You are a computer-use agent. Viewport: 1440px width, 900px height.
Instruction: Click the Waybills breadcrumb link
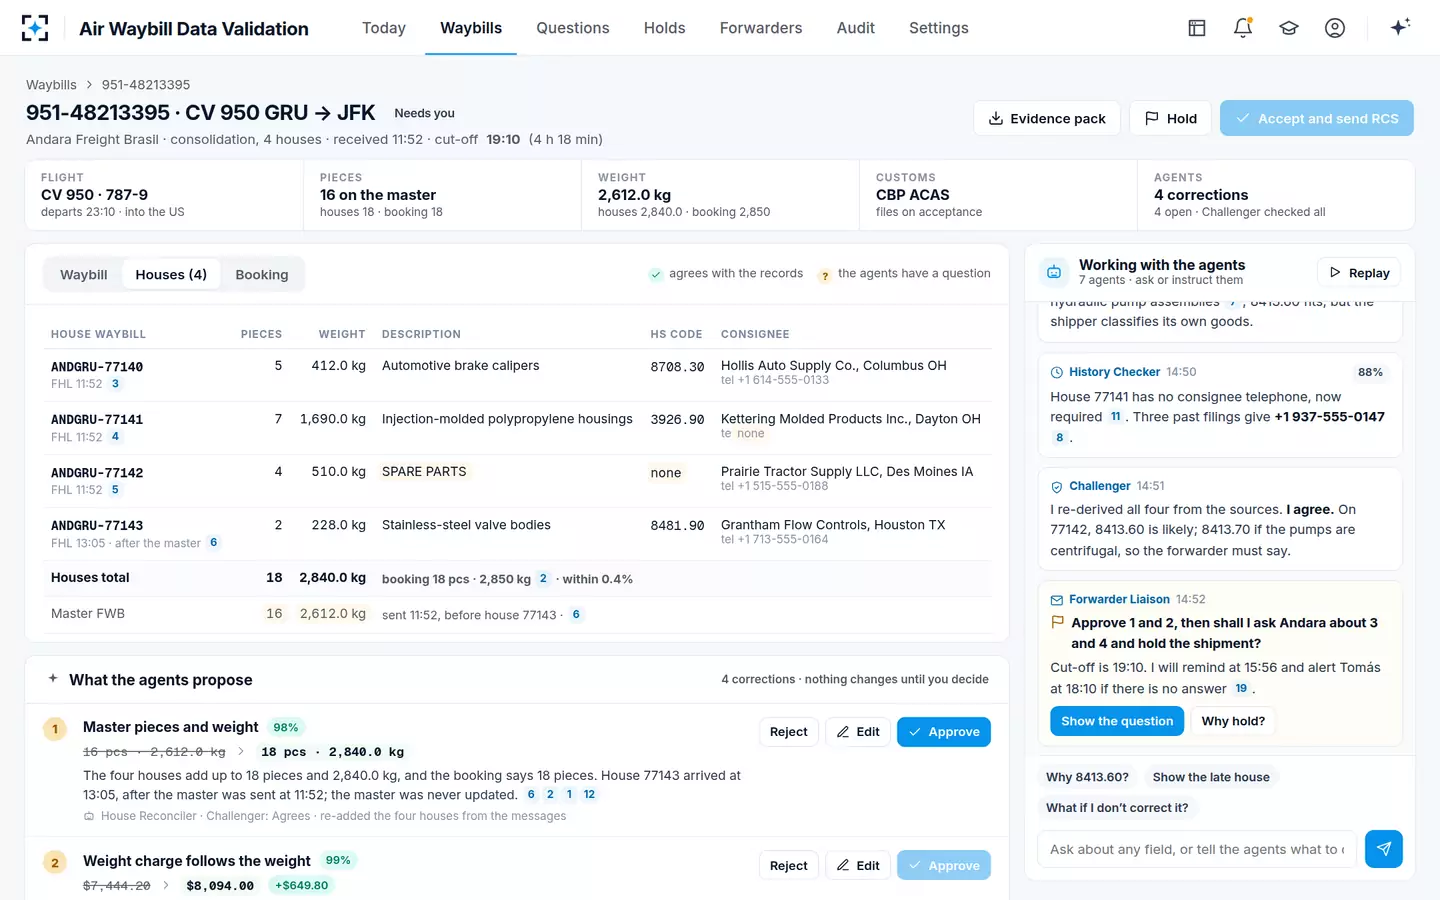[51, 85]
